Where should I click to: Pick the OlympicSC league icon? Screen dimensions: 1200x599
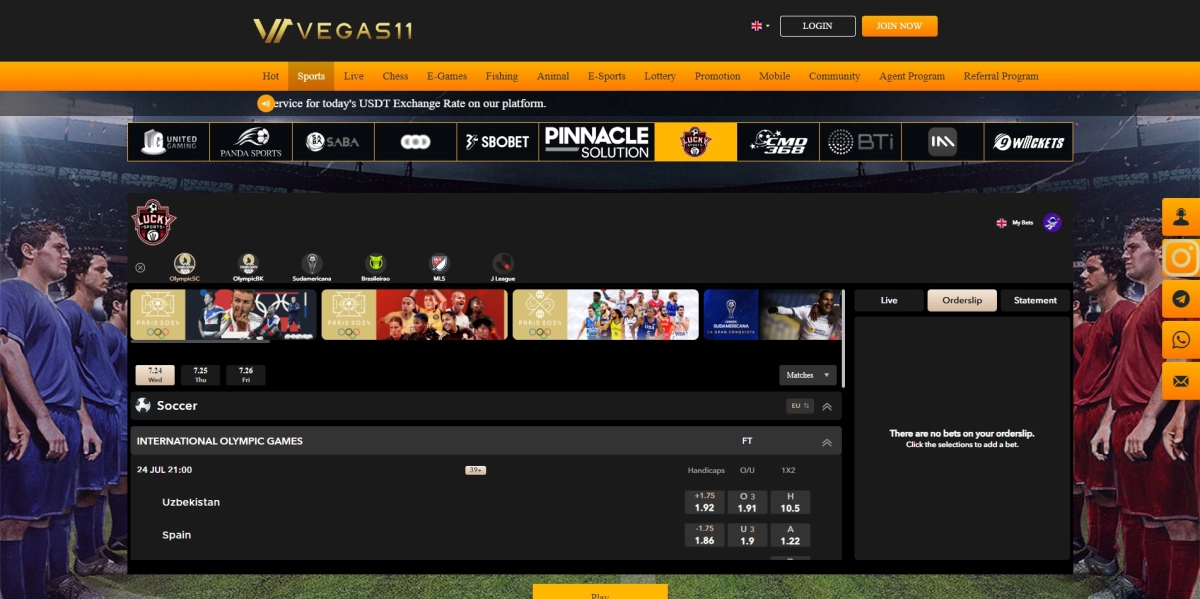(184, 267)
